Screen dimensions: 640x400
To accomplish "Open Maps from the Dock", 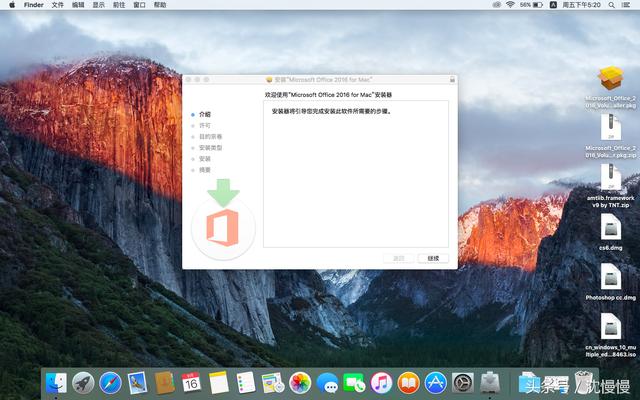I will (273, 383).
